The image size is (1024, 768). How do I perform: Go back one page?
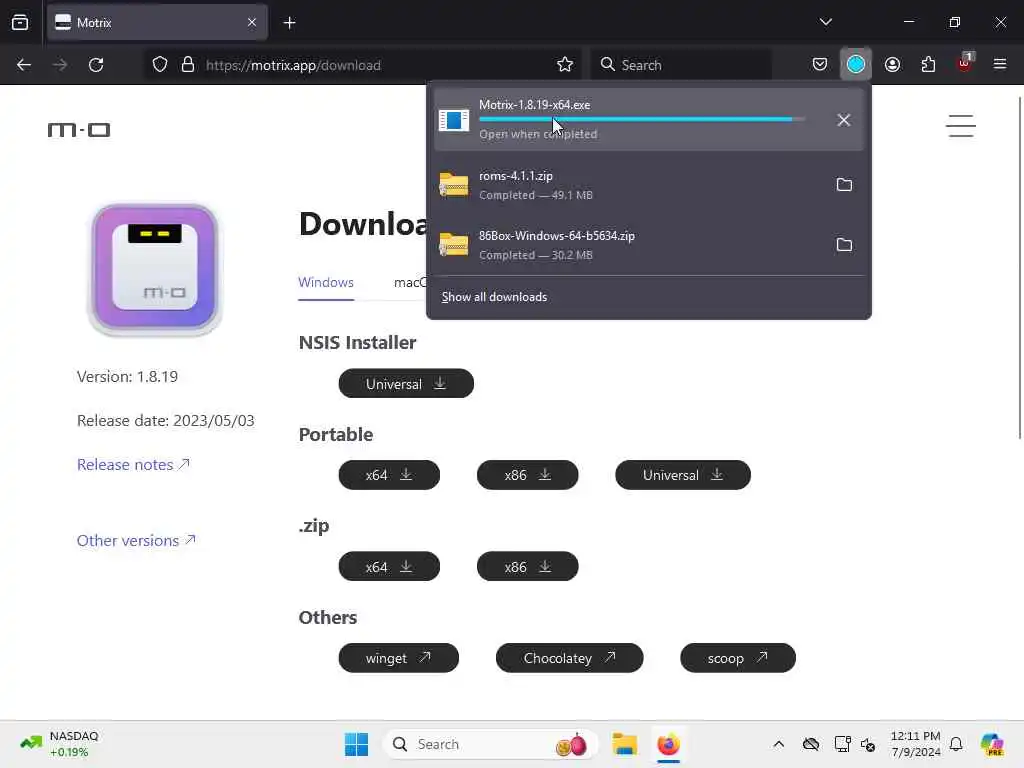[24, 65]
